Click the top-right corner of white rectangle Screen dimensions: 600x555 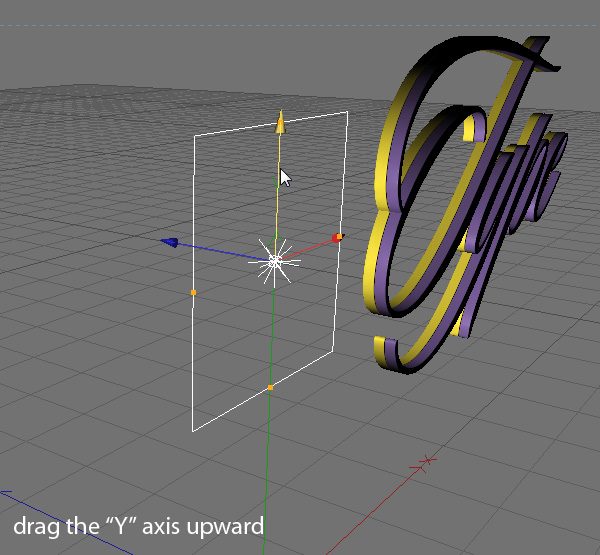(x=347, y=112)
